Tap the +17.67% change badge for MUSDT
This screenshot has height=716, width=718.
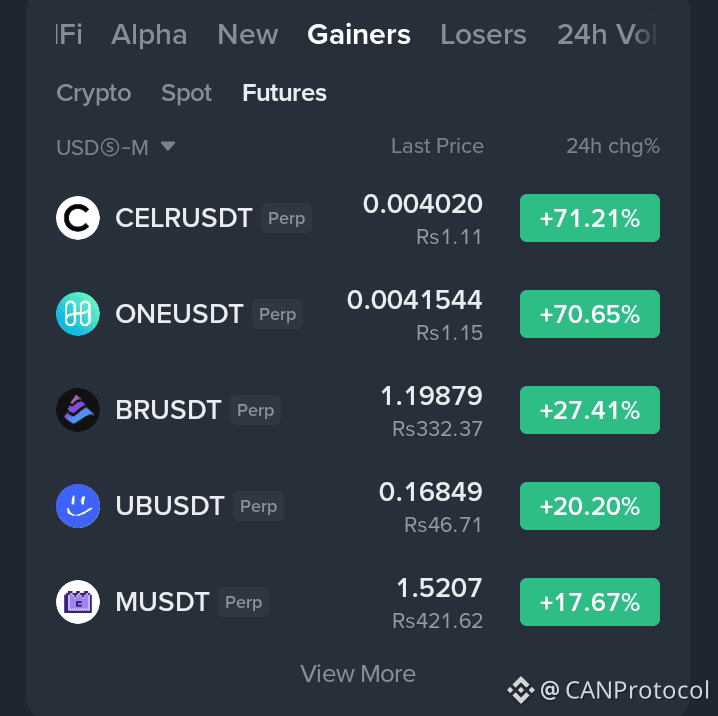(x=590, y=602)
